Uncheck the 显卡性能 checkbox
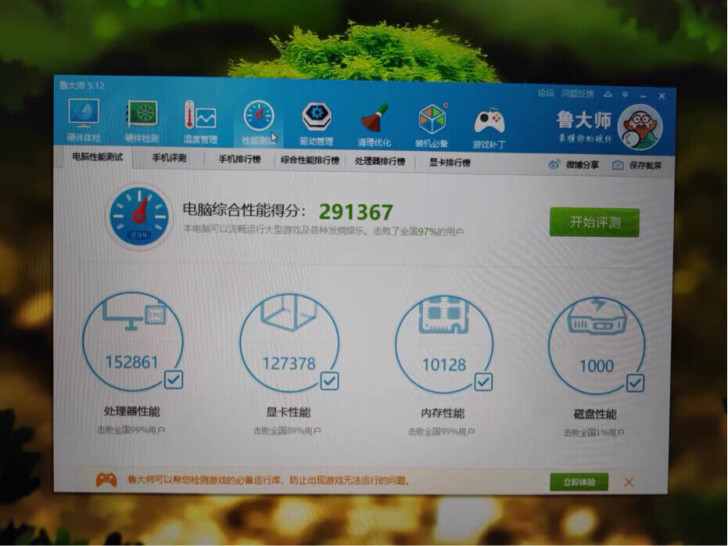The height and width of the screenshot is (546, 728). coord(329,381)
